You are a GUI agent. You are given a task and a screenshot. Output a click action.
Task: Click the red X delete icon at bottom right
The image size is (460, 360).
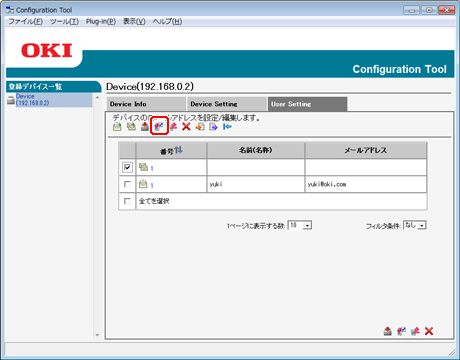[x=429, y=331]
